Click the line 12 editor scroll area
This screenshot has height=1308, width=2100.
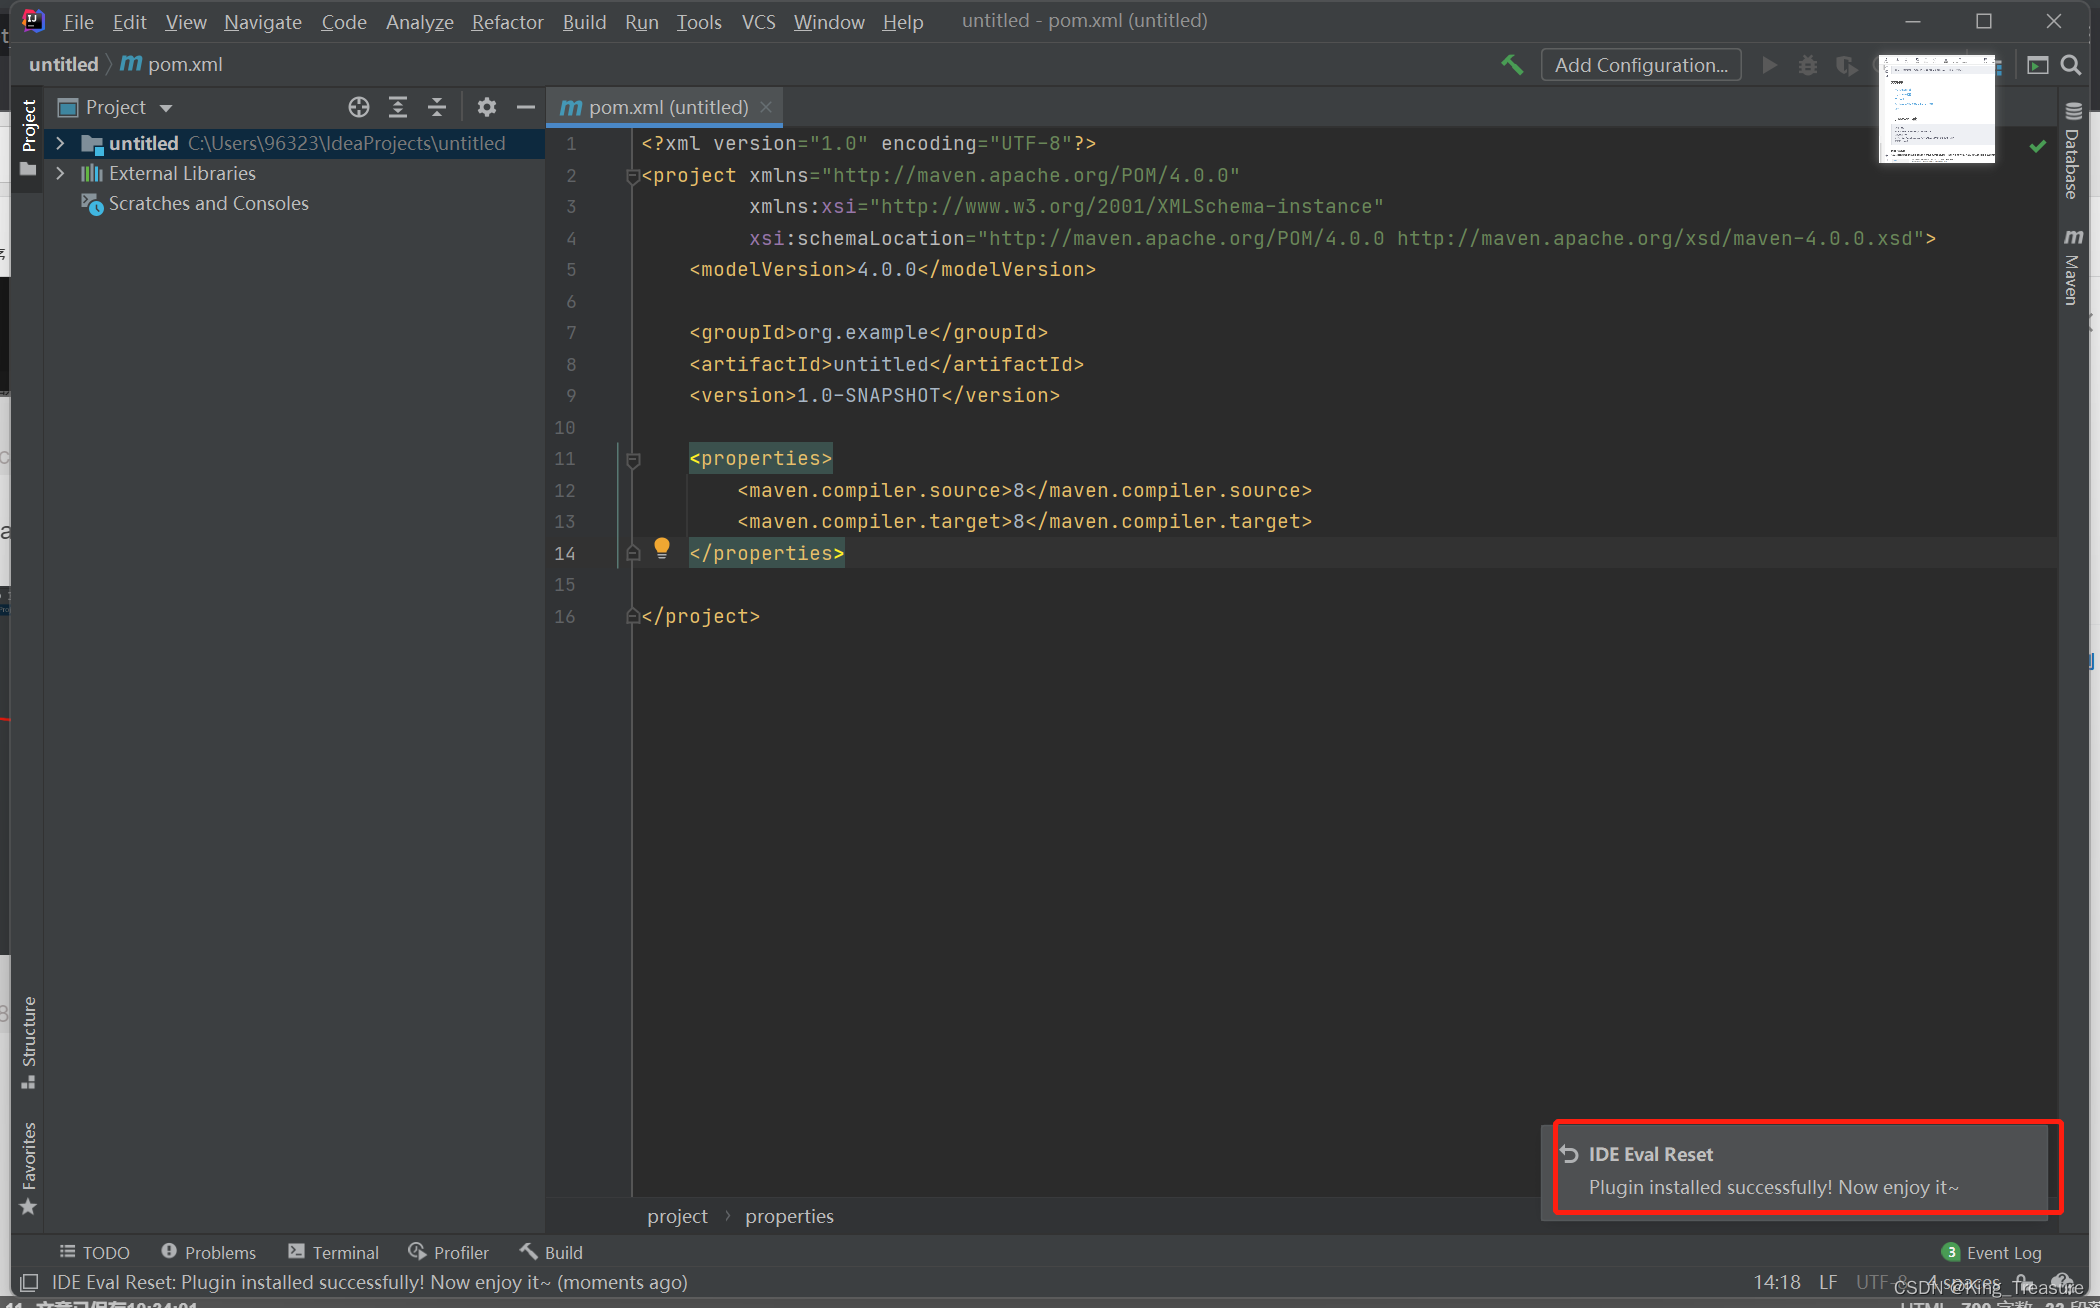[x=1023, y=490]
